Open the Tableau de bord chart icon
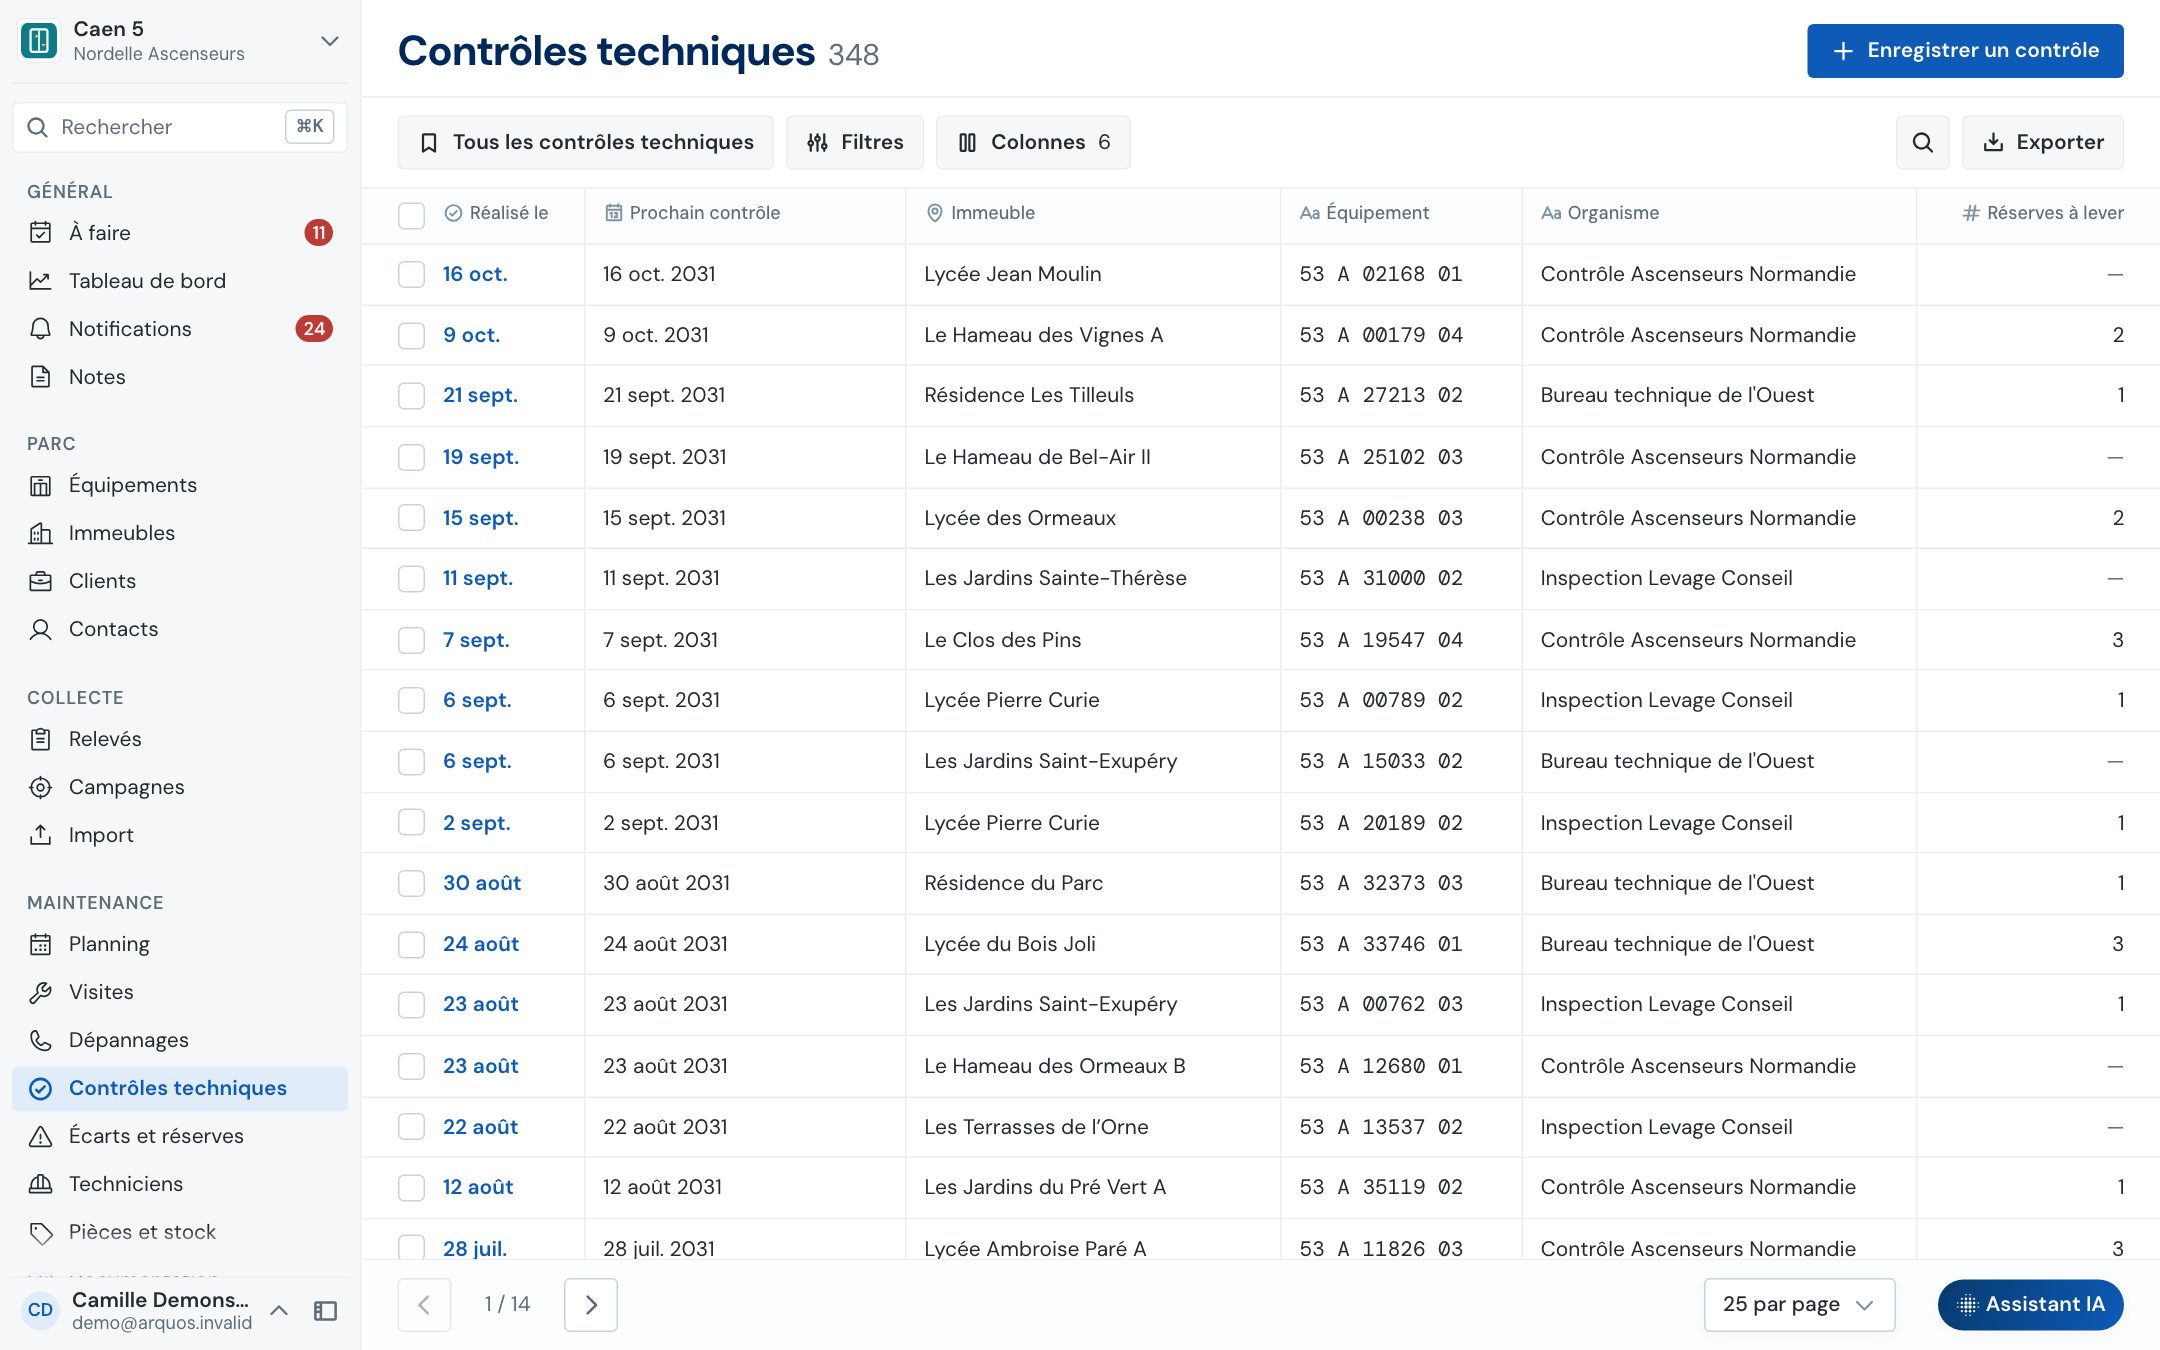 (40, 281)
